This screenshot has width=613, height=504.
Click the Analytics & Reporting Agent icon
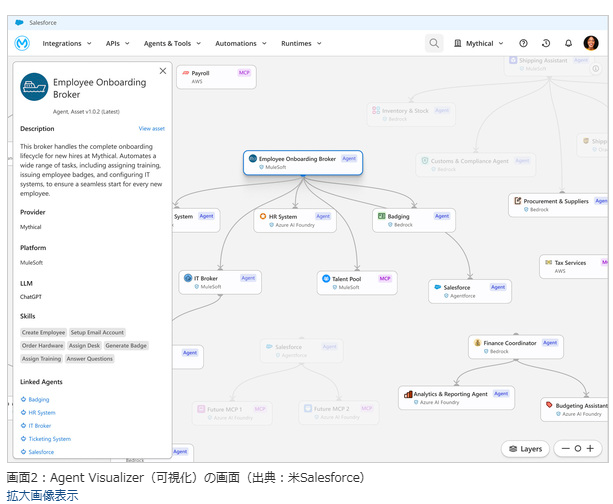(x=408, y=394)
